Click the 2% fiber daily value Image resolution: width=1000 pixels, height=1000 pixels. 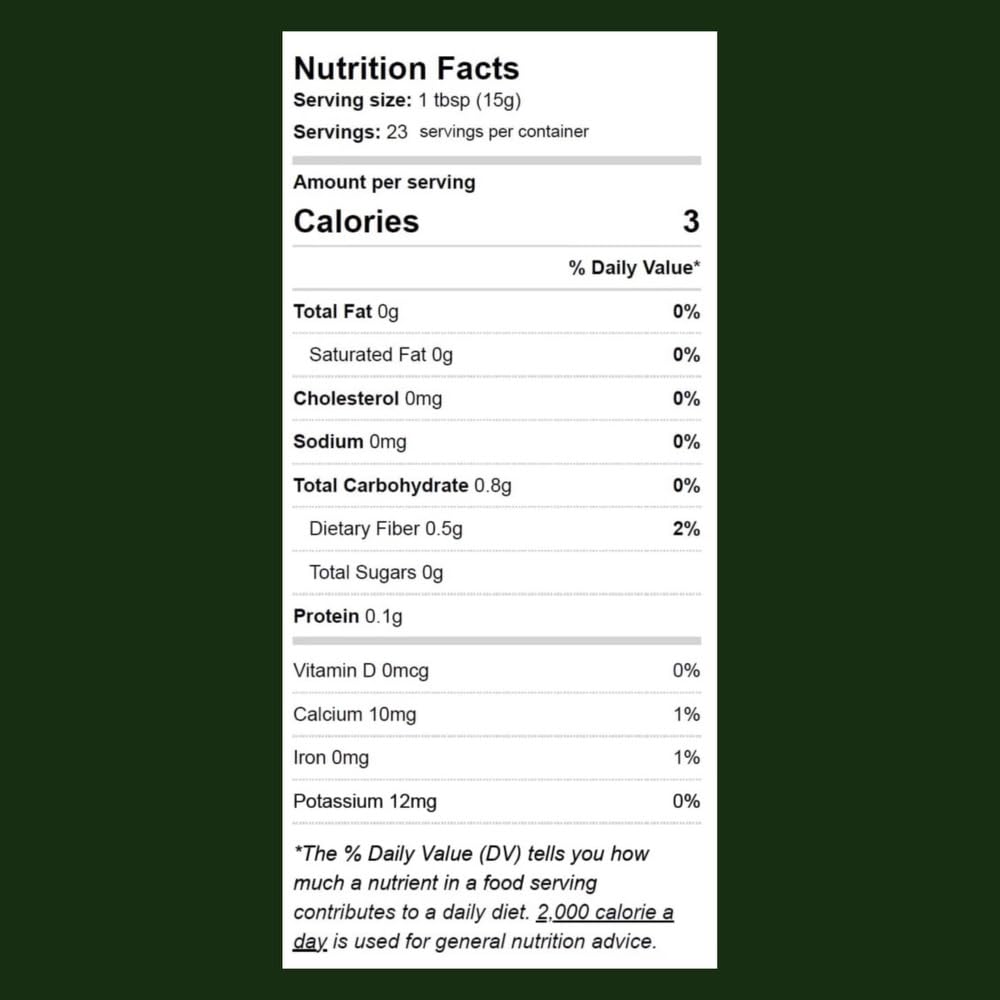686,529
